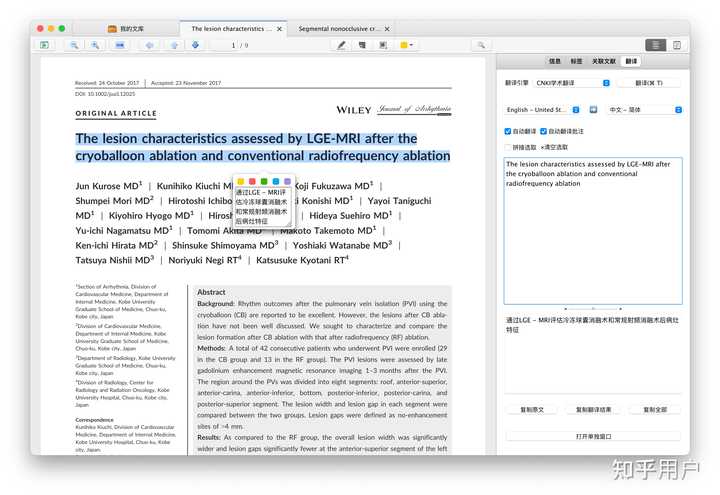Open the 信息 info panel tab
This screenshot has height=495, width=720.
click(x=555, y=61)
